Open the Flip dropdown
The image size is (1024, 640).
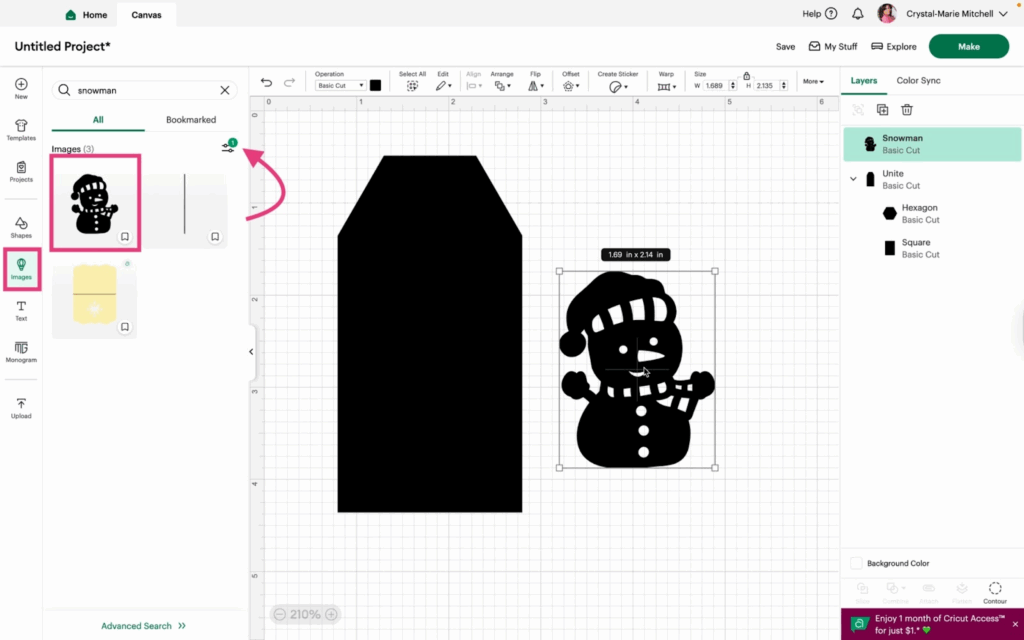[x=536, y=86]
